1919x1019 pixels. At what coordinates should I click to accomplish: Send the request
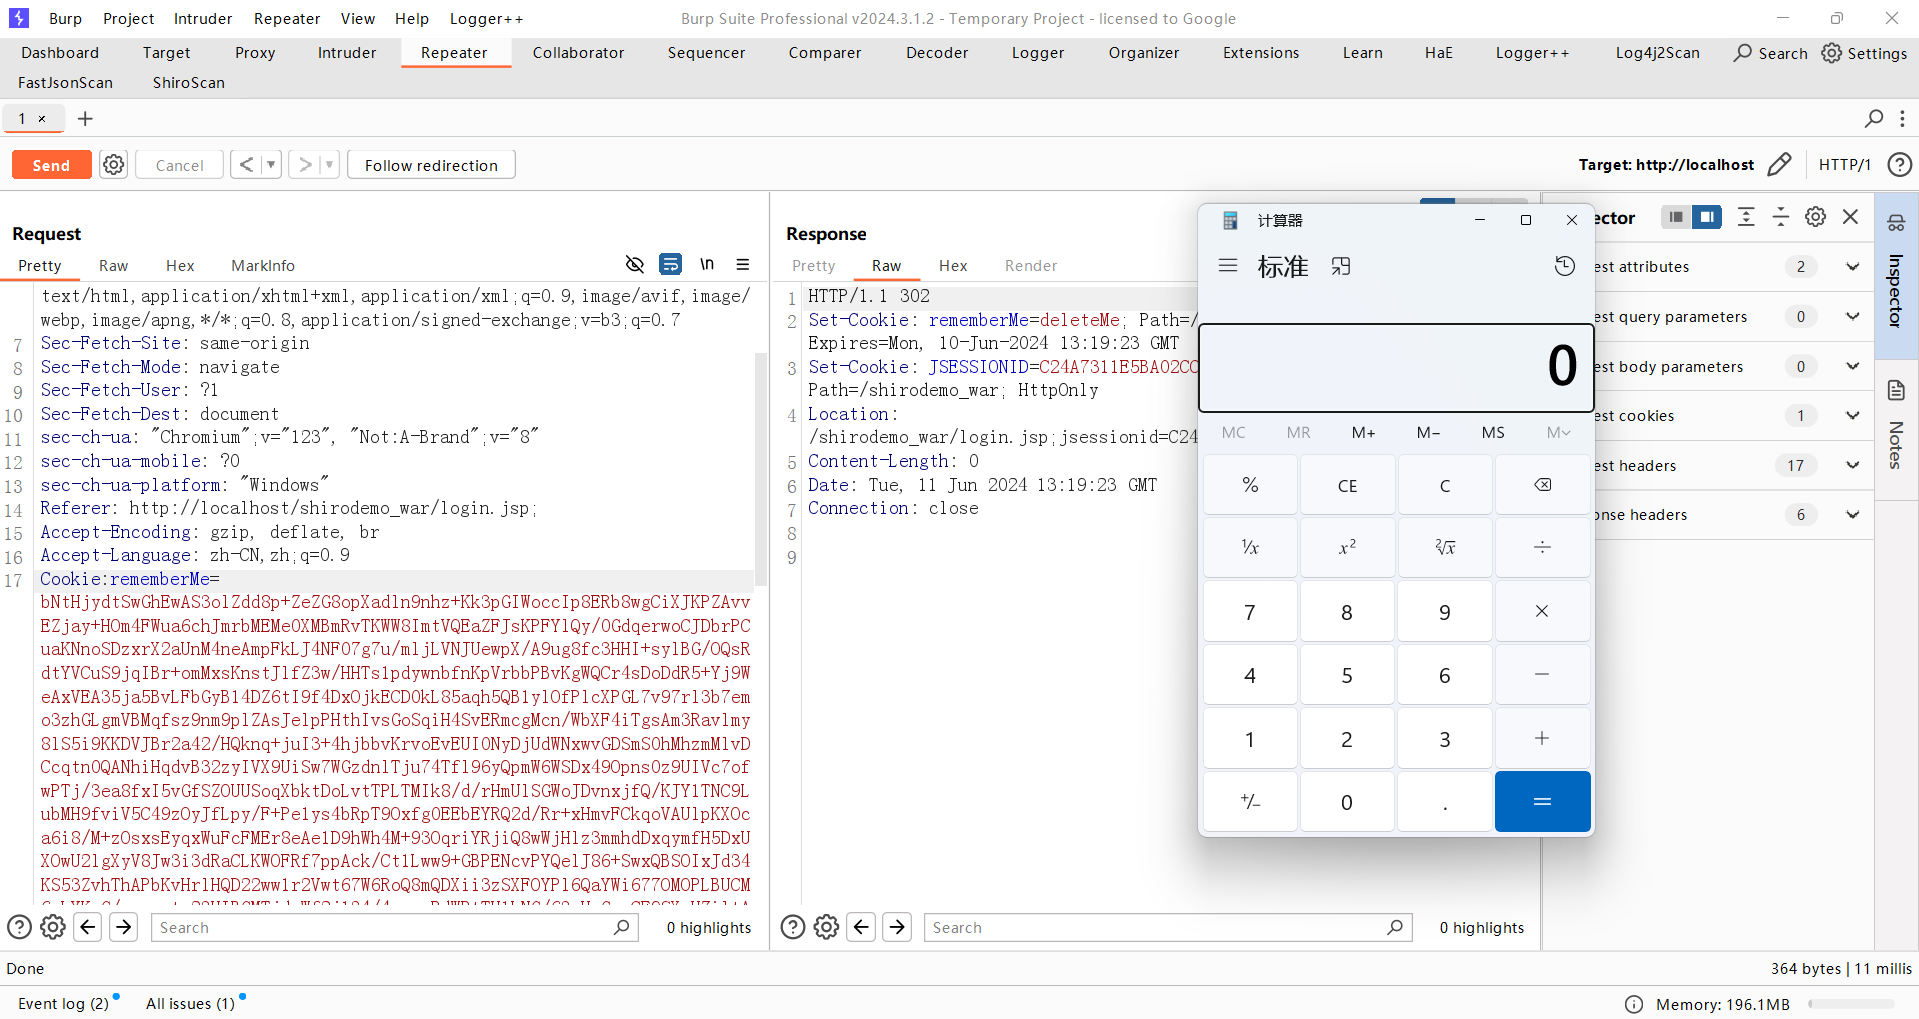(51, 165)
